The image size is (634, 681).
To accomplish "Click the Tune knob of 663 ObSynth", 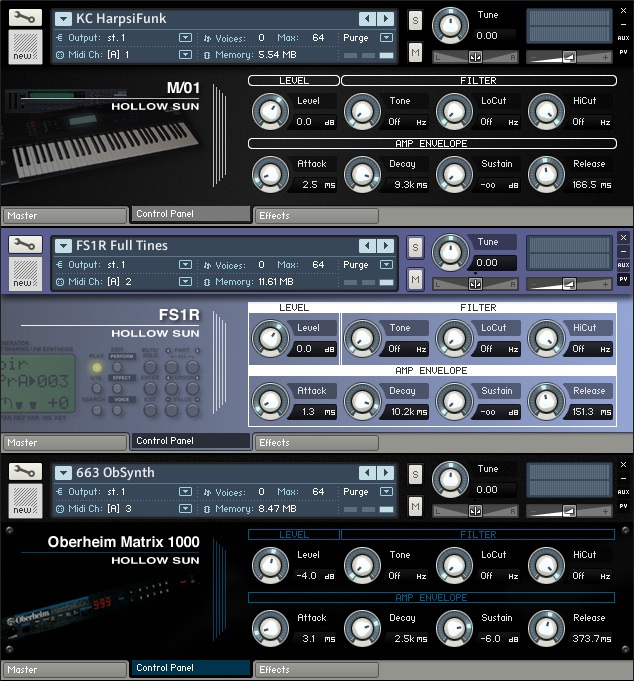I will coord(450,479).
